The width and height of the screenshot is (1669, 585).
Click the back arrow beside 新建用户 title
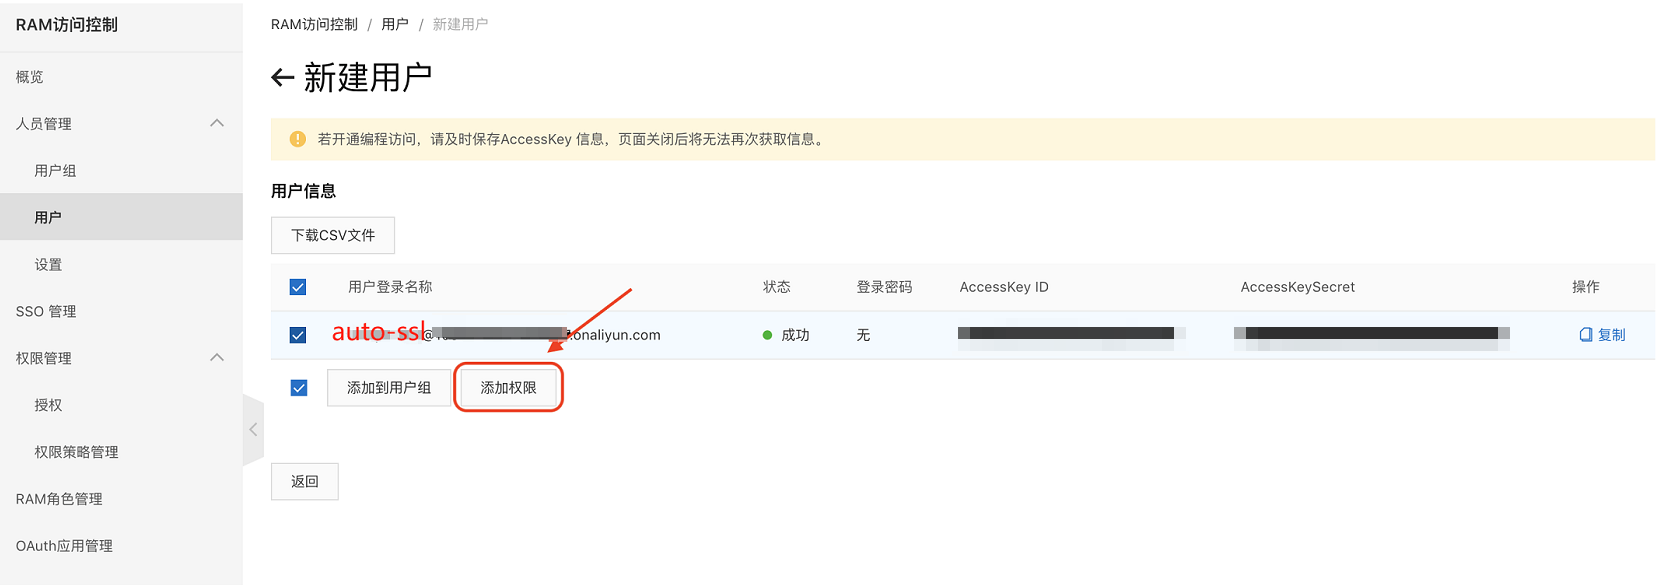point(282,78)
